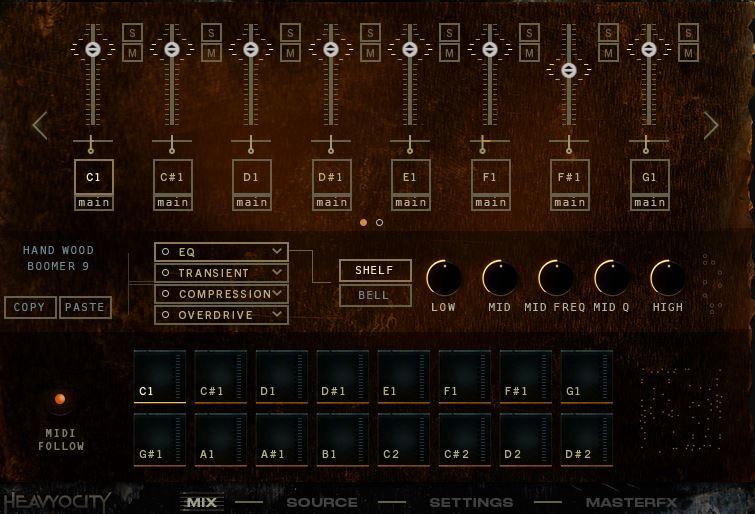Click the right arrow to next channels
Viewport: 755px width, 514px height.
coord(711,126)
